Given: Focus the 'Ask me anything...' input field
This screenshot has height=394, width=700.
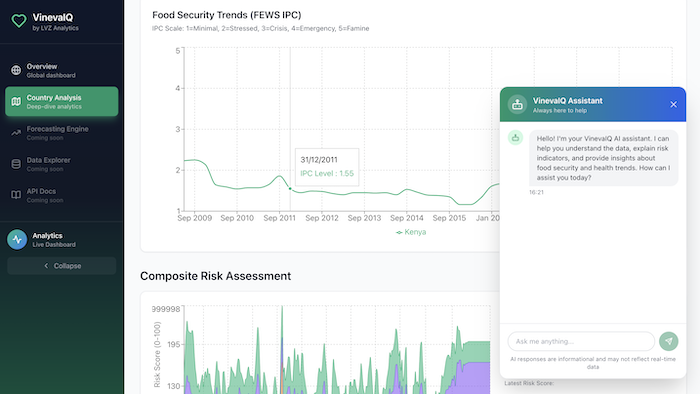Looking at the screenshot, I should tap(581, 341).
